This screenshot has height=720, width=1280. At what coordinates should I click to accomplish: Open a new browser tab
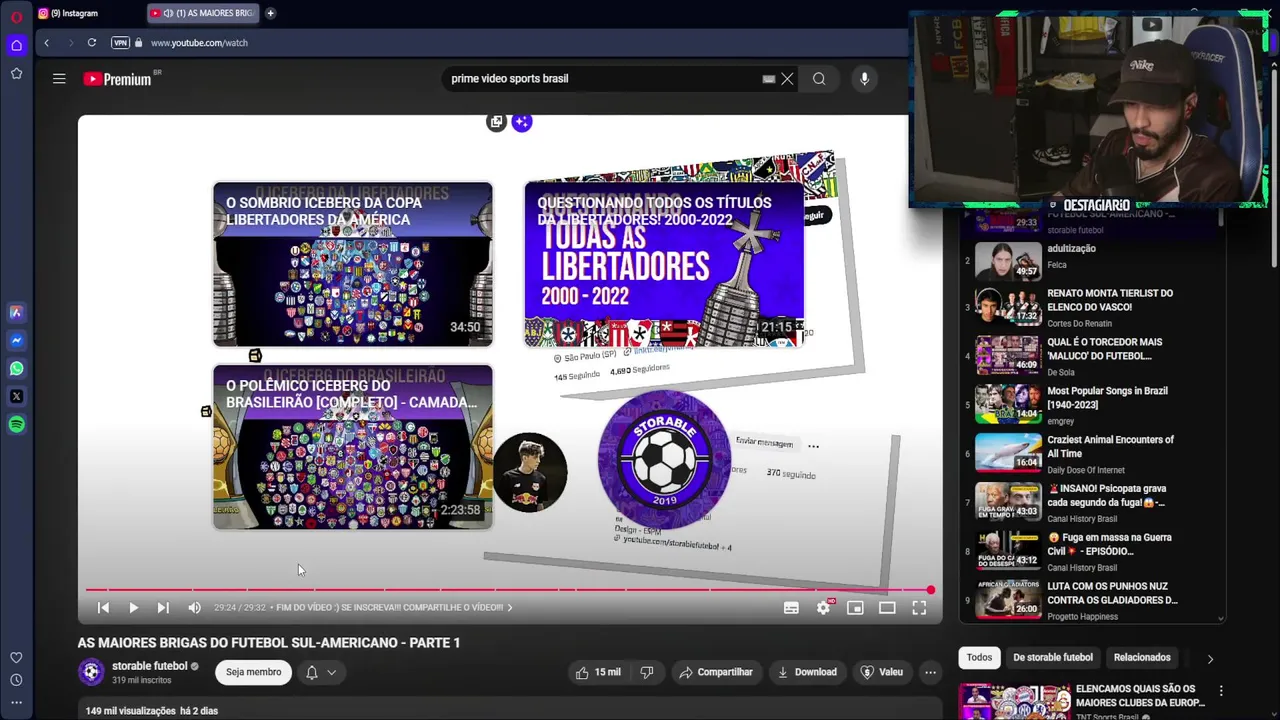coord(270,13)
